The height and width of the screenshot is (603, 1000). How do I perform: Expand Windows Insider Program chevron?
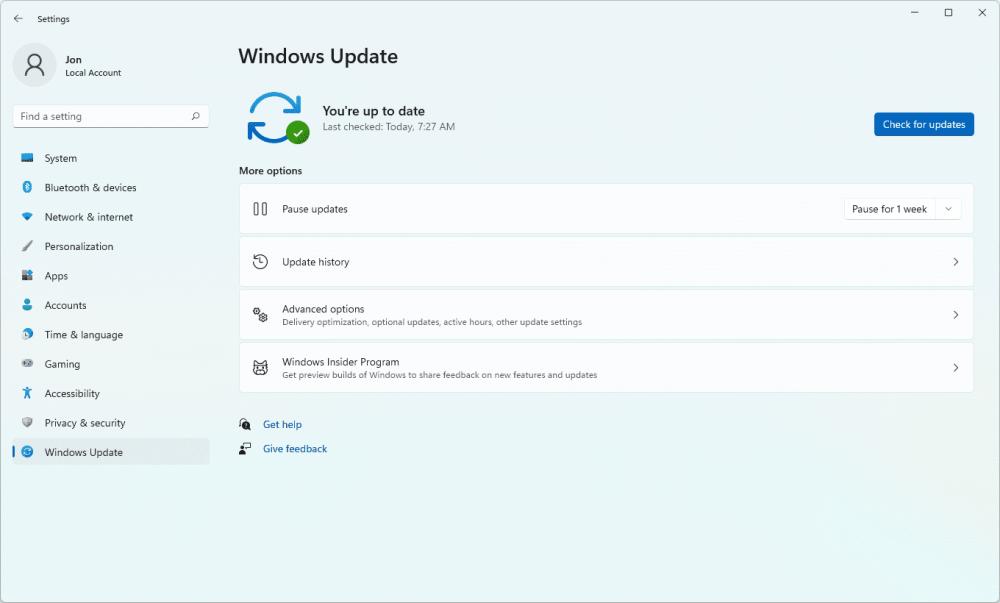[x=955, y=368]
